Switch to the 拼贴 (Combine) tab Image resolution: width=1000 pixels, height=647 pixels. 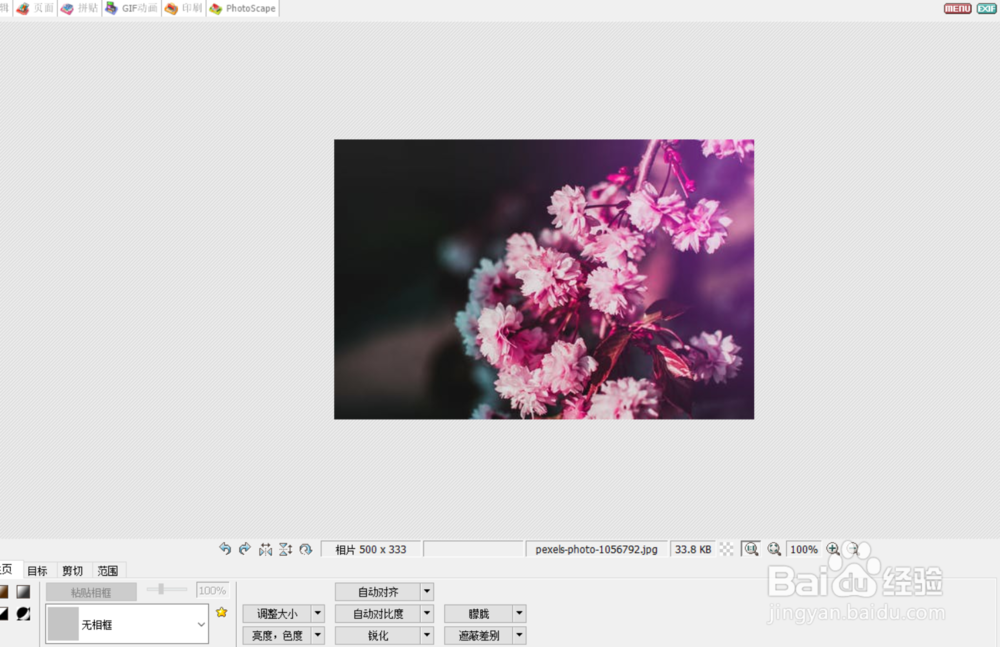[80, 8]
